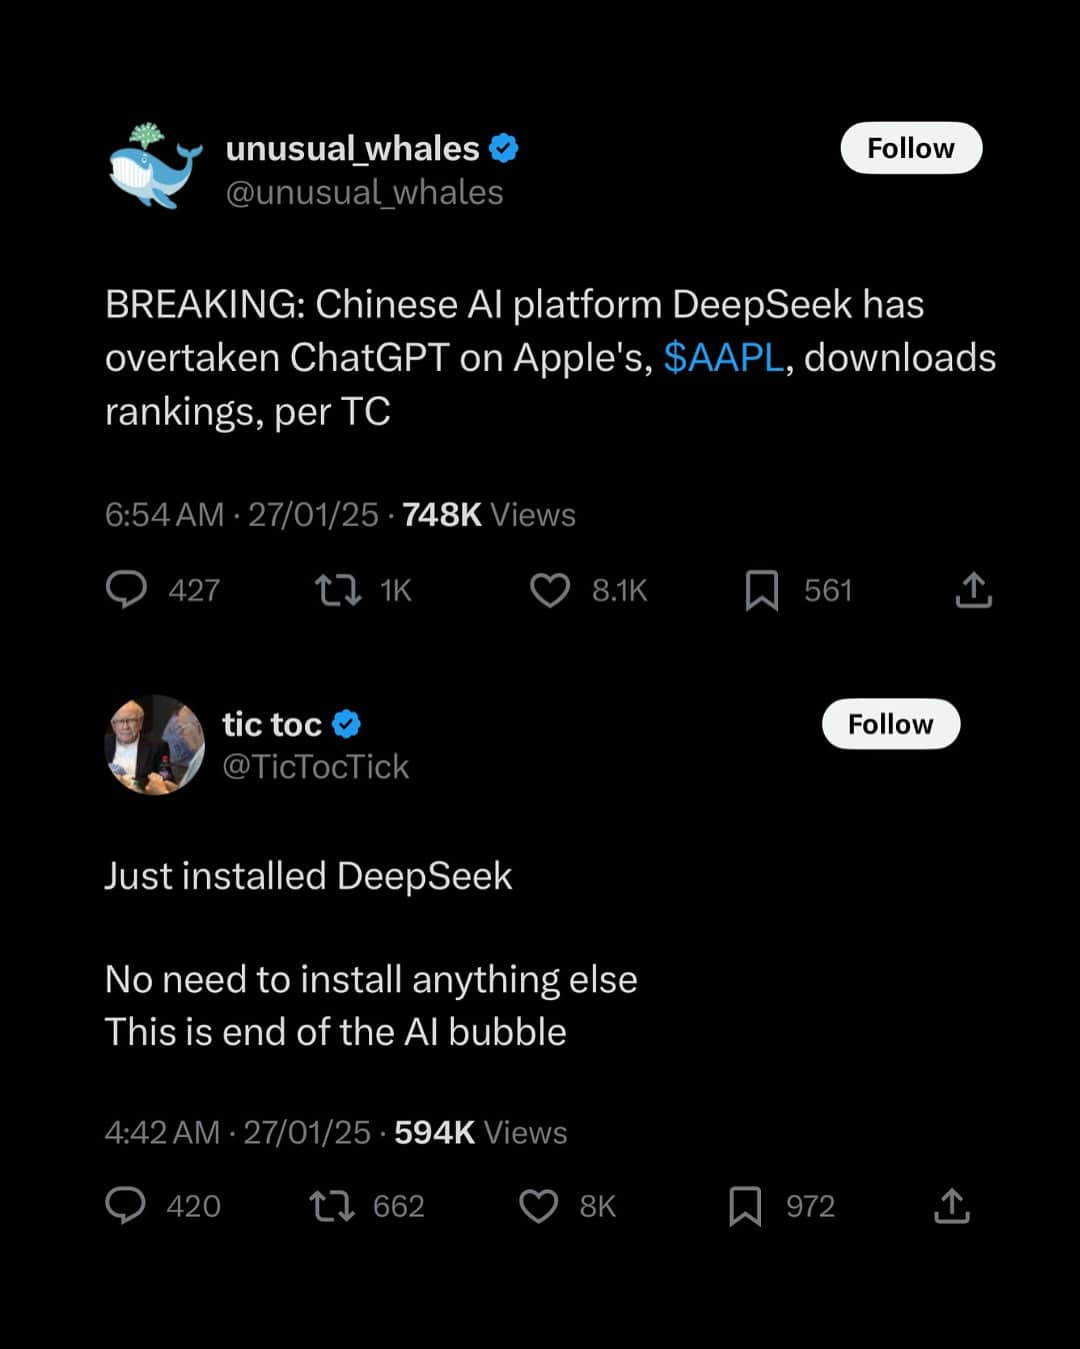Share the tic toc tweet
The height and width of the screenshot is (1349, 1080).
coord(951,1206)
